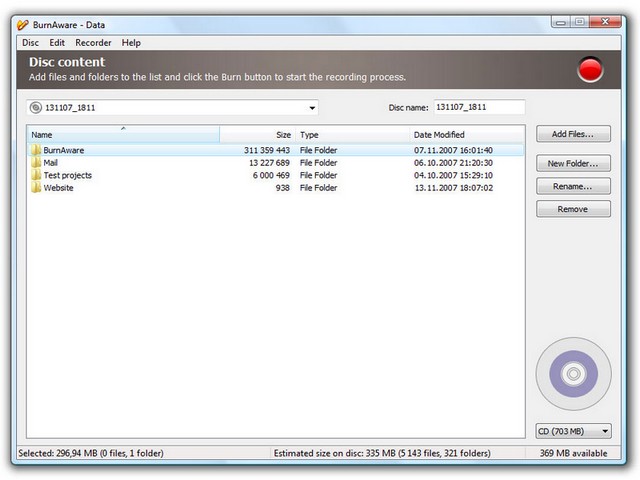
Task: Select the Website folder name
Action: click(x=58, y=188)
